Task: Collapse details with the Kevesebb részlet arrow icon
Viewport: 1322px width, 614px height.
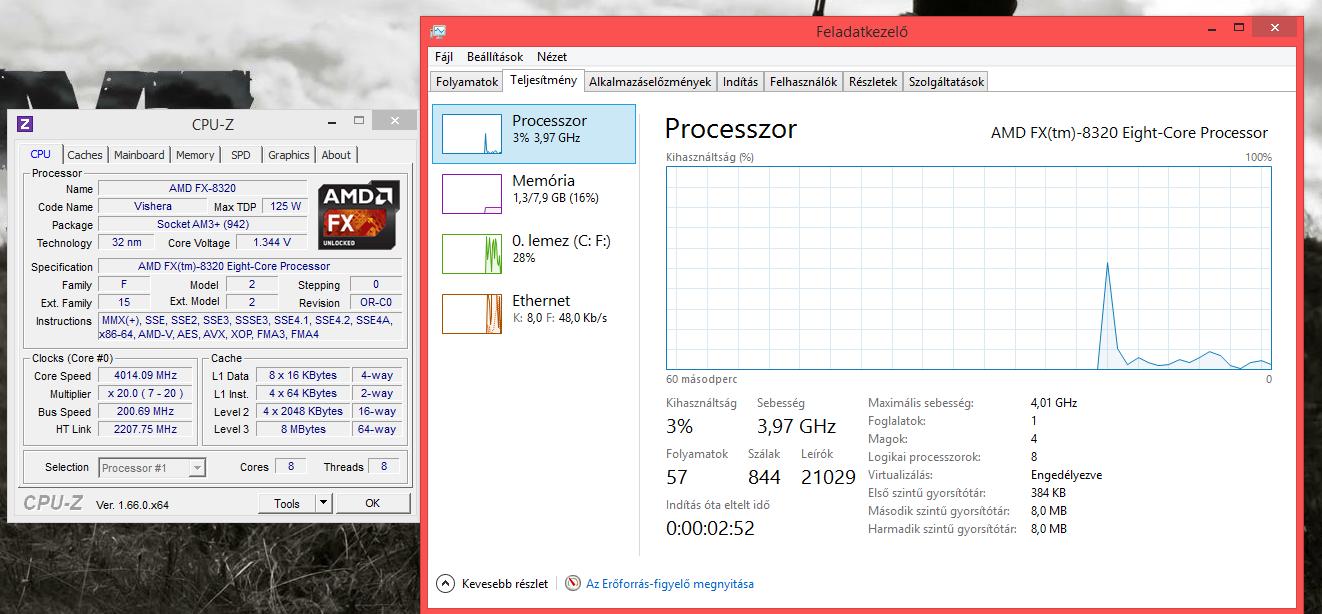Action: (446, 583)
